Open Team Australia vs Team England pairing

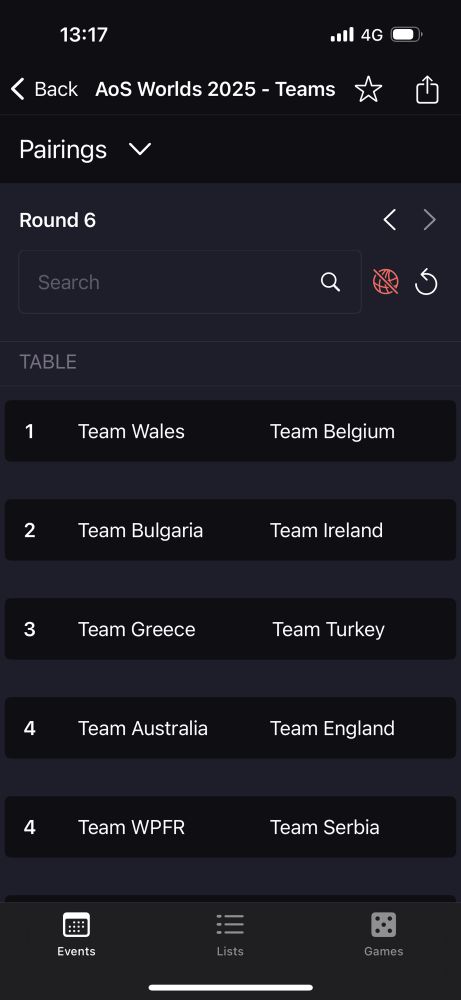pyautogui.click(x=230, y=728)
